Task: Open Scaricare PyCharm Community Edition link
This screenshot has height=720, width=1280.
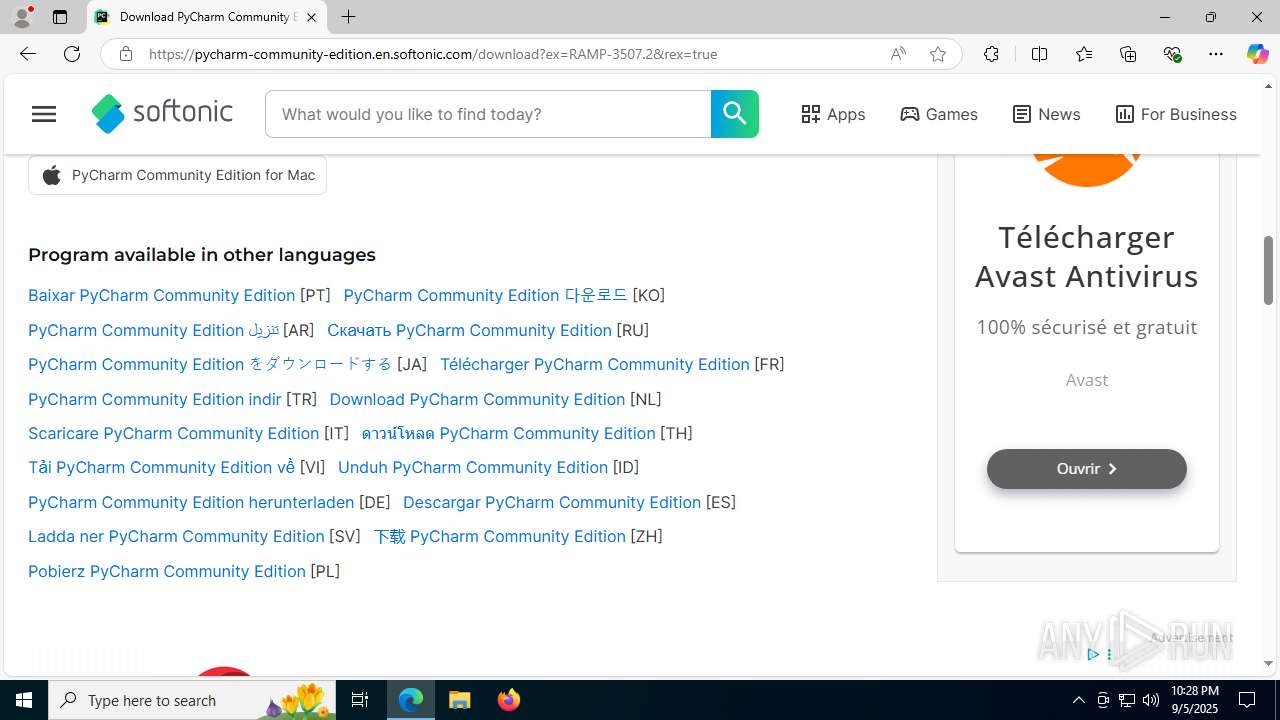Action: pos(174,433)
